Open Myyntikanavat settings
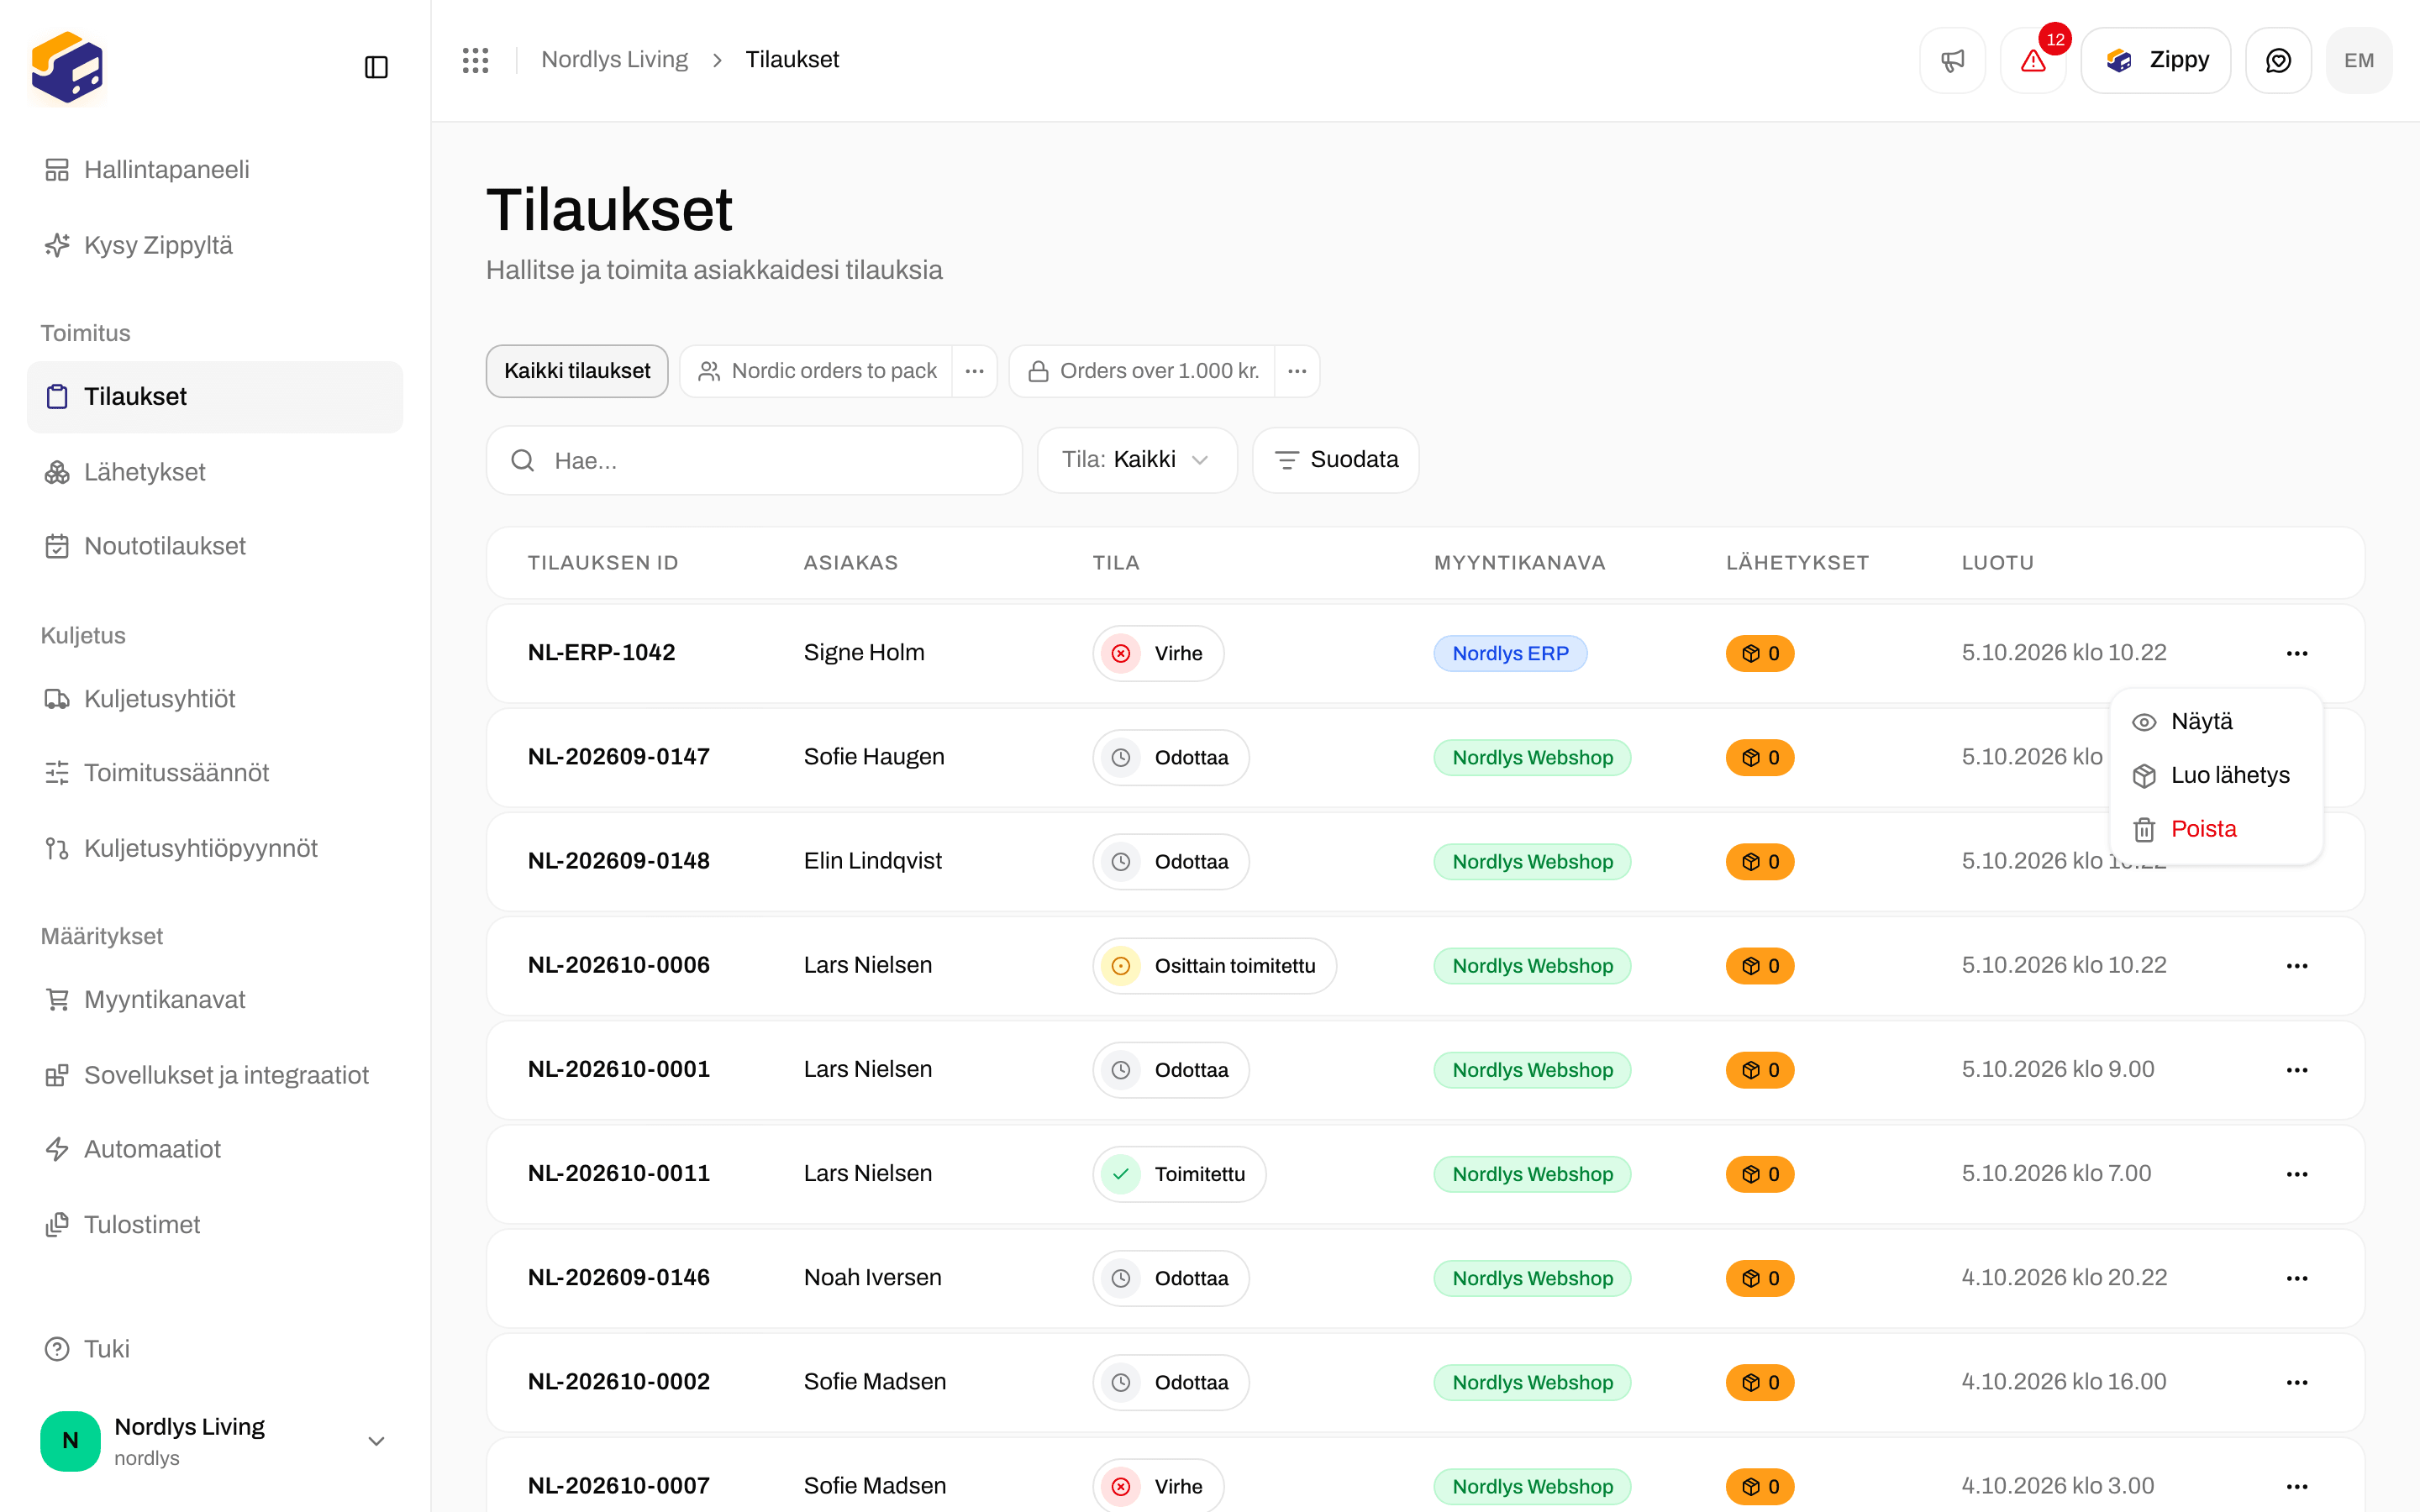Image resolution: width=2420 pixels, height=1512 pixels. tap(215, 1000)
